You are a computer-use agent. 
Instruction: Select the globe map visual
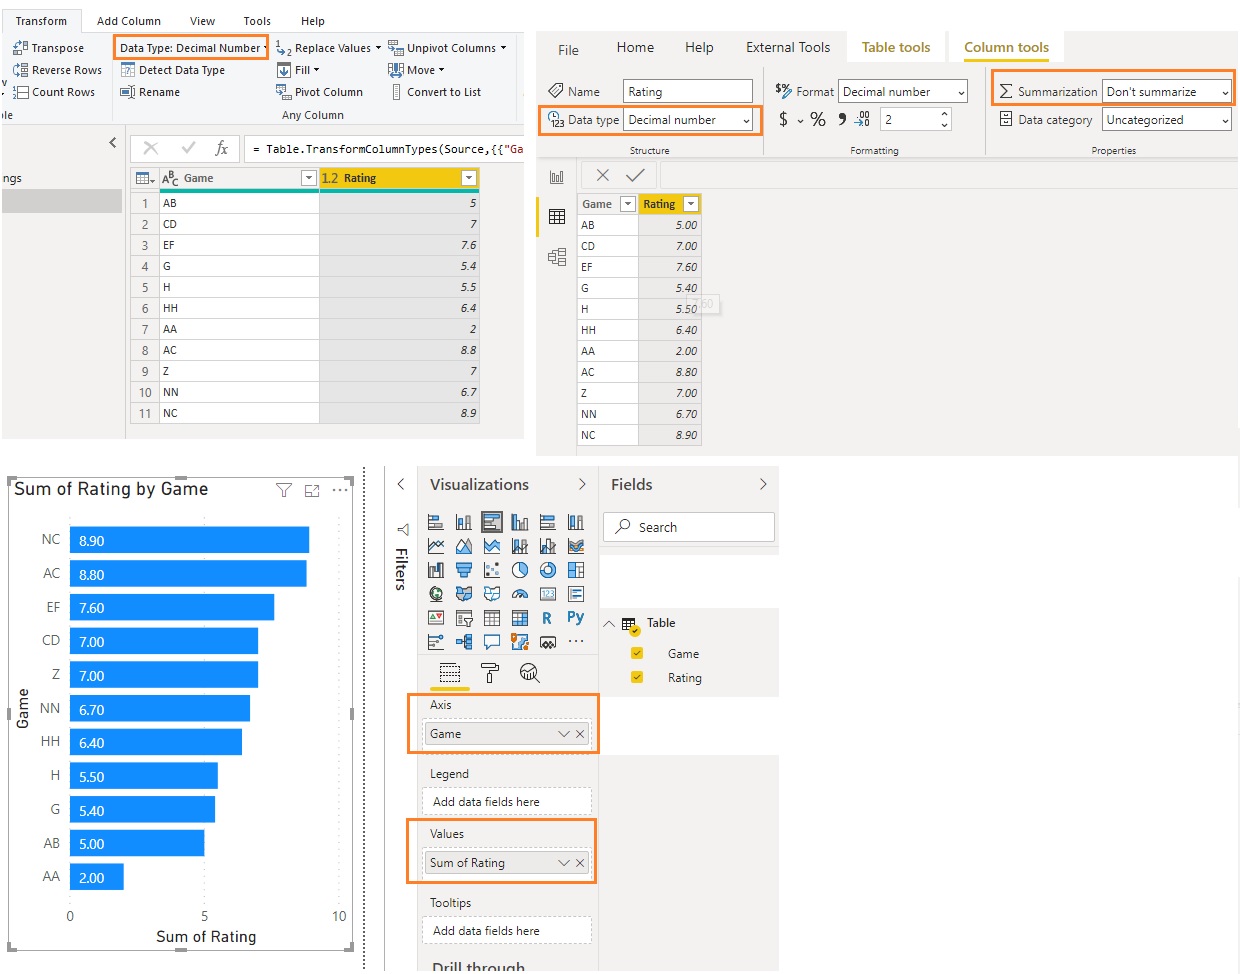[x=436, y=594]
